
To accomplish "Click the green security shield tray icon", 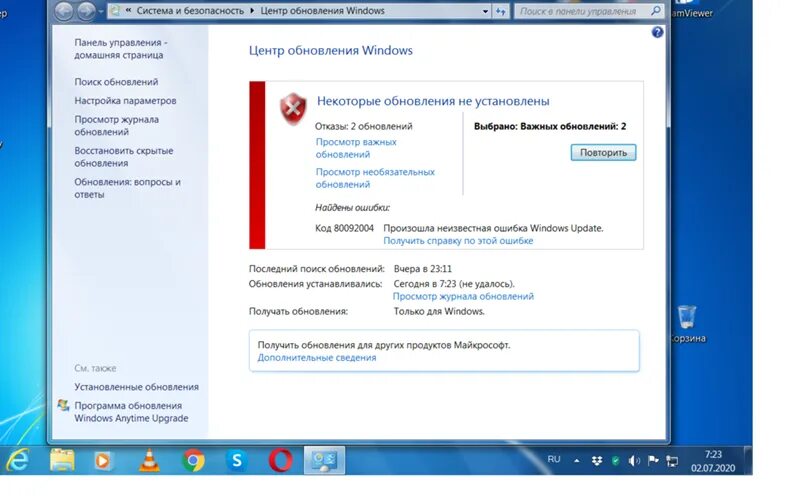I will click(615, 461).
